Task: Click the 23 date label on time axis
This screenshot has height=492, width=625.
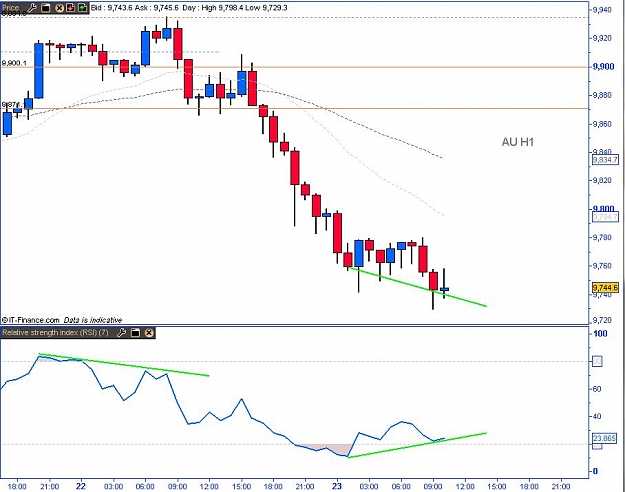Action: (x=337, y=486)
